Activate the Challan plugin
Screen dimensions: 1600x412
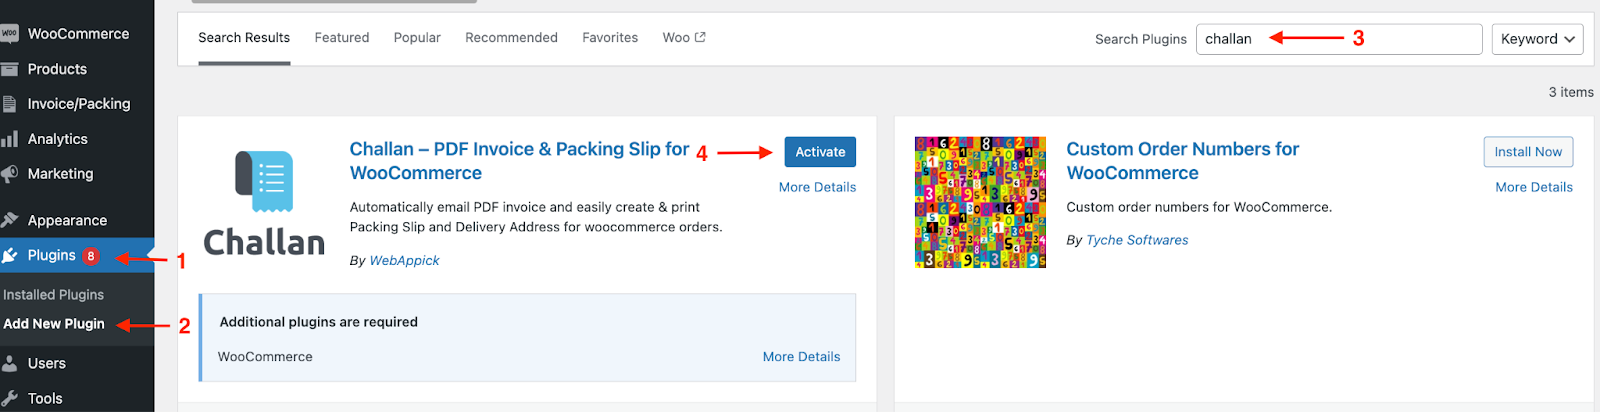(x=820, y=152)
